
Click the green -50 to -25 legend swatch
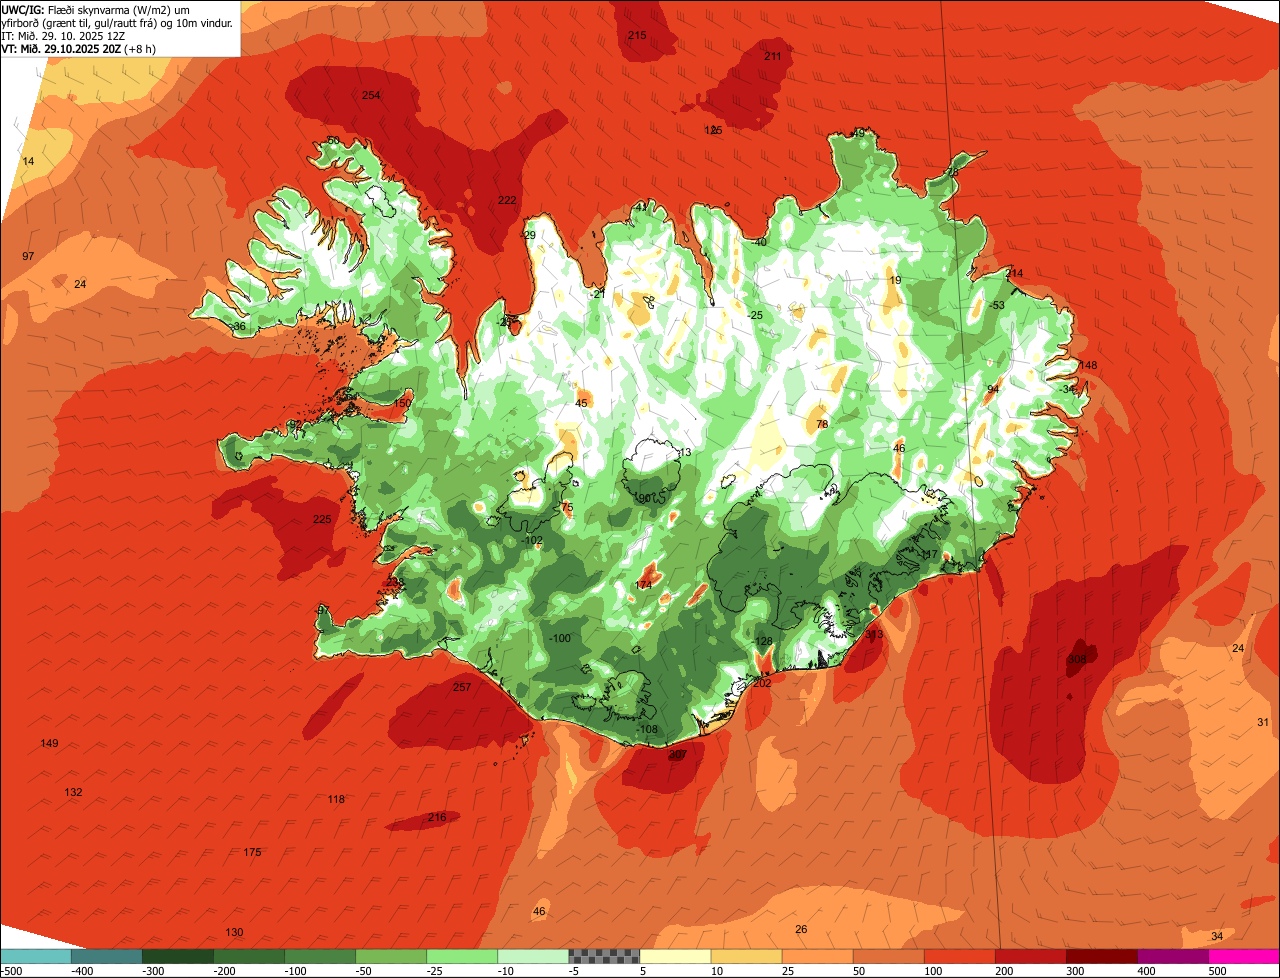click(x=391, y=956)
